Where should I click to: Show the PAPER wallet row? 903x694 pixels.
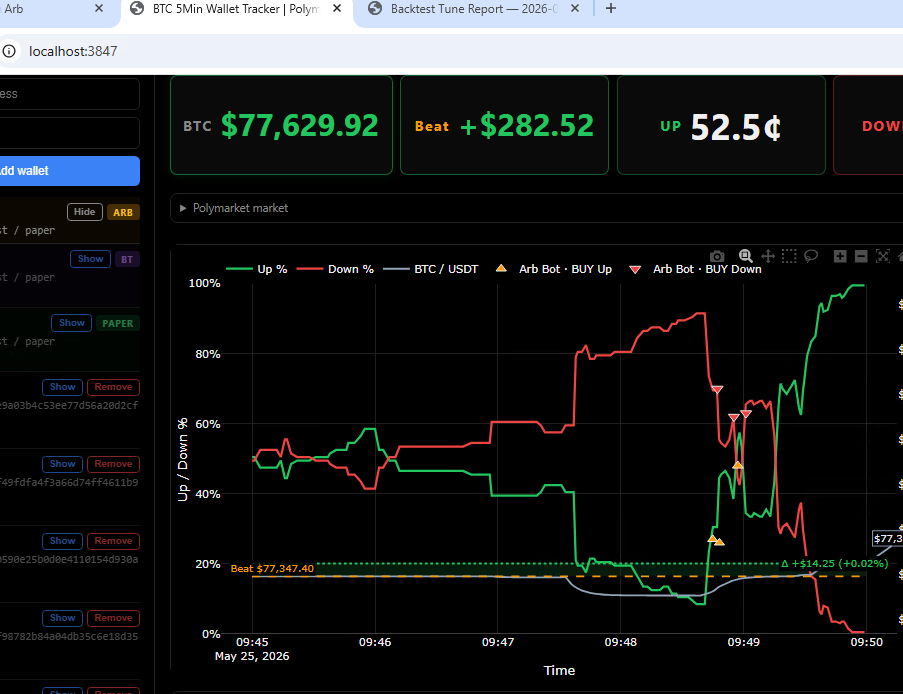click(71, 323)
